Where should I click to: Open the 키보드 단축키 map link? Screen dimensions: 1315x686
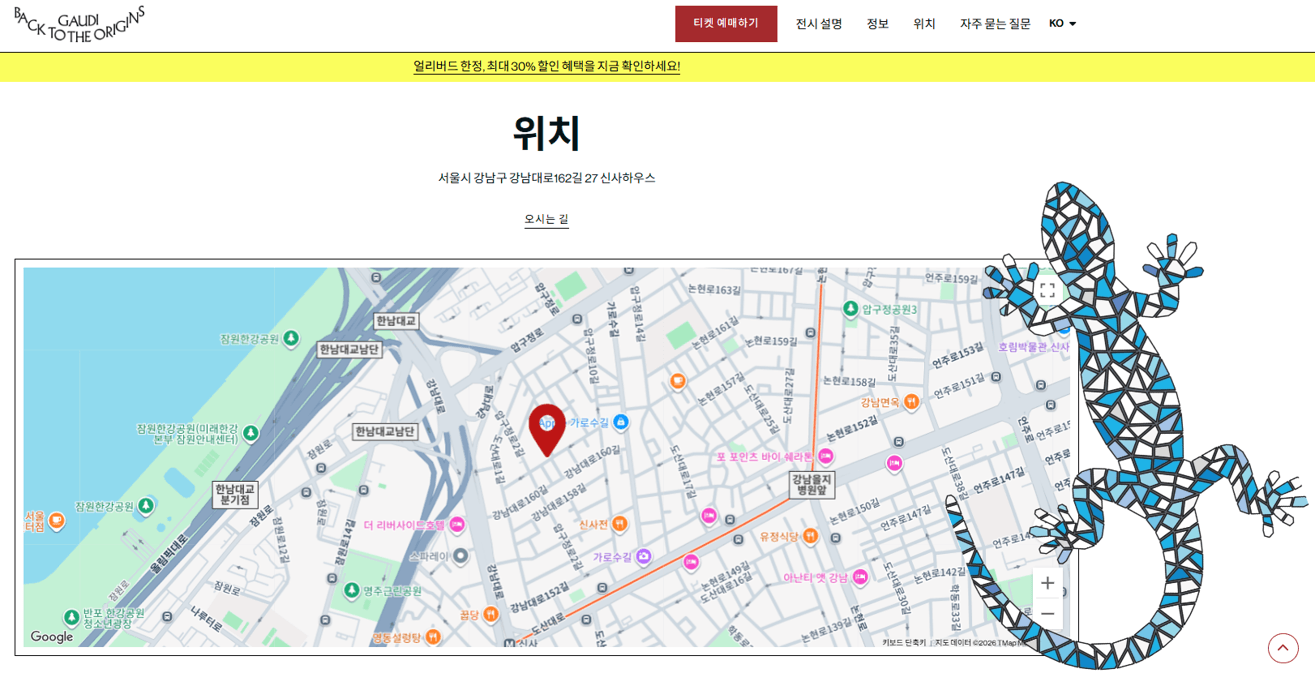click(904, 642)
